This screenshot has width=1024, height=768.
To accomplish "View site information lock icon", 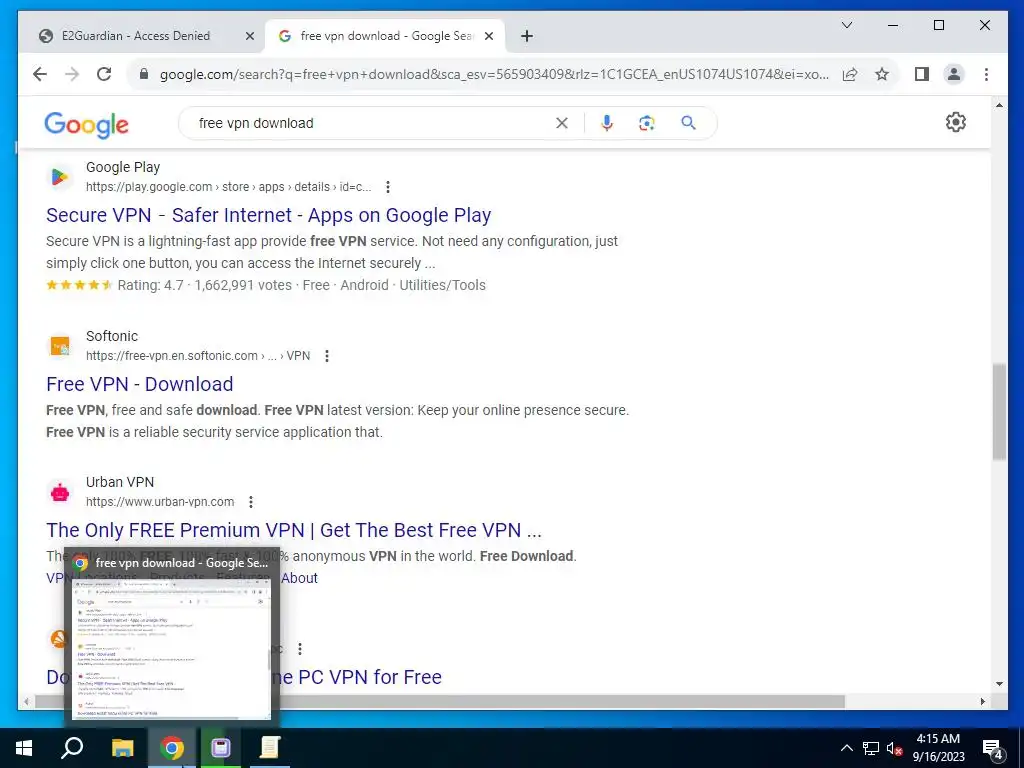I will coord(144,74).
